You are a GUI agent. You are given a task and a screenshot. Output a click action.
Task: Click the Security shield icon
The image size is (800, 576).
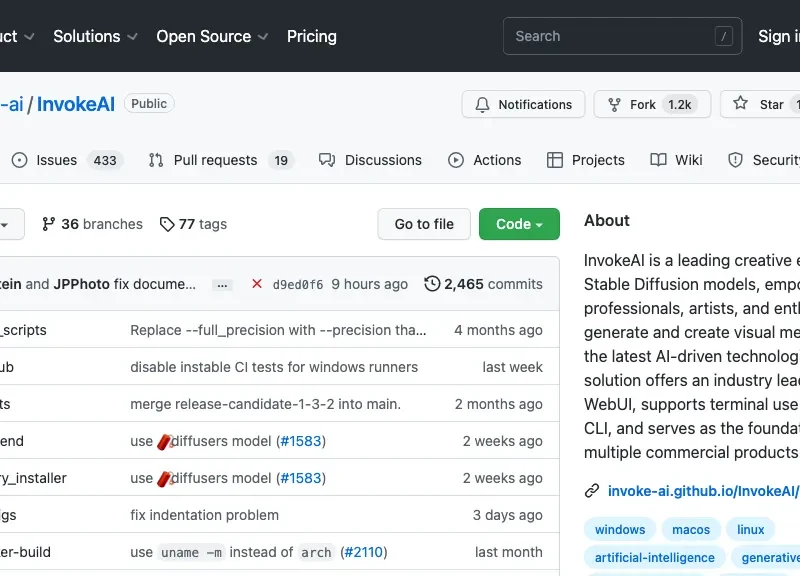(x=735, y=160)
